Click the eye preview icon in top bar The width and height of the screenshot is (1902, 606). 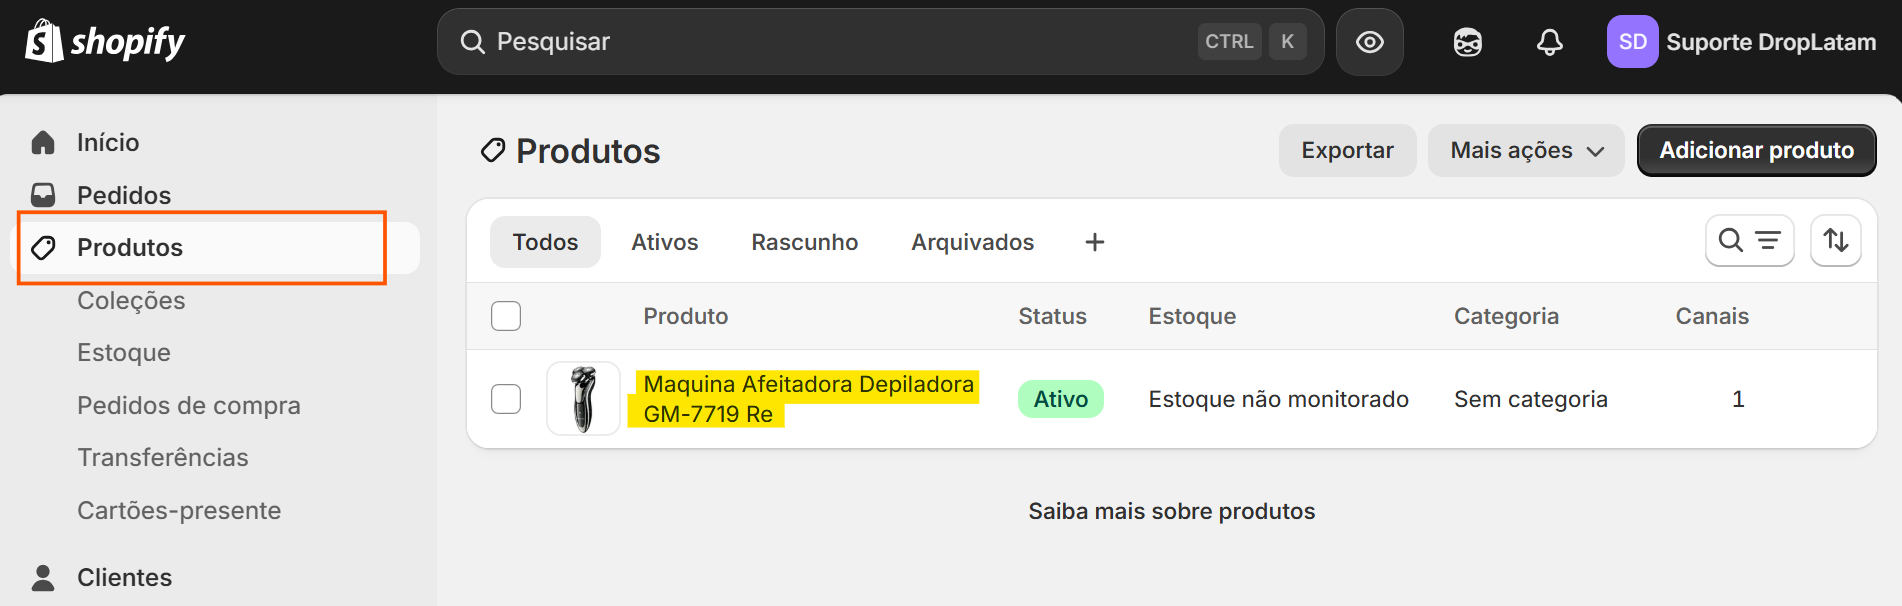[x=1370, y=42]
